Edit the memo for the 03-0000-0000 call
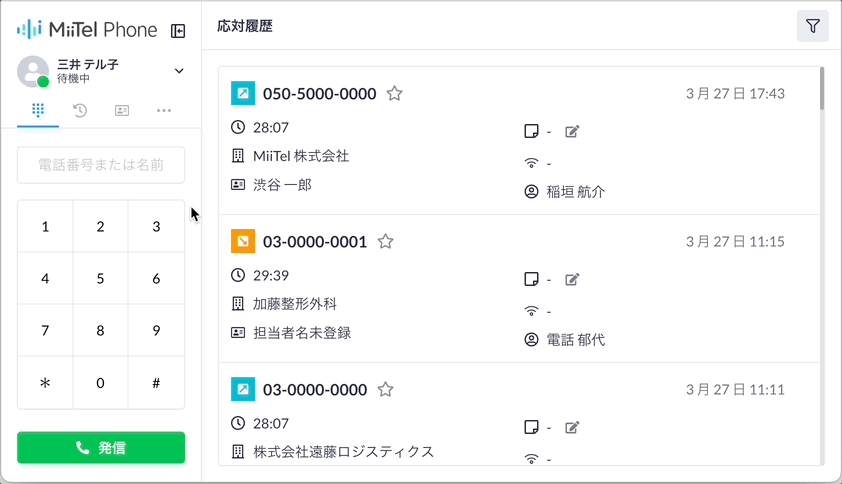 [572, 428]
